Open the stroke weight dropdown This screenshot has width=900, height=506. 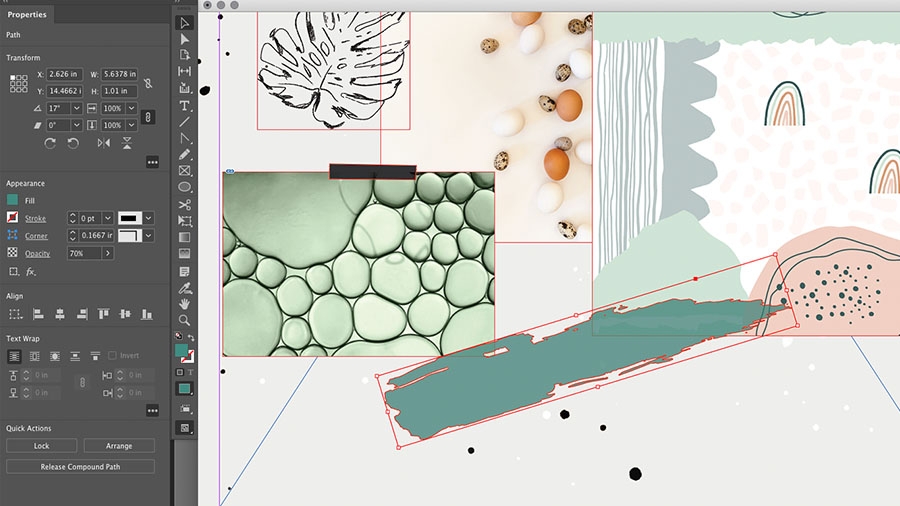coord(107,218)
